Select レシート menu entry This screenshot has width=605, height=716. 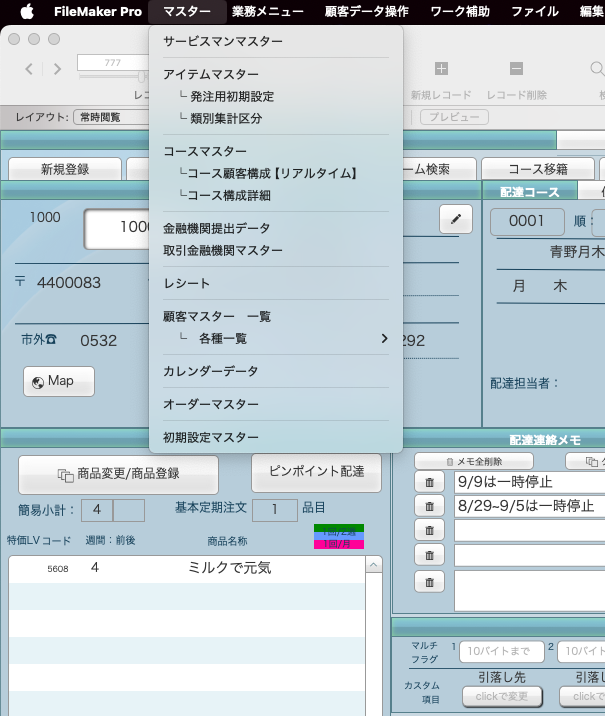pyautogui.click(x=276, y=283)
